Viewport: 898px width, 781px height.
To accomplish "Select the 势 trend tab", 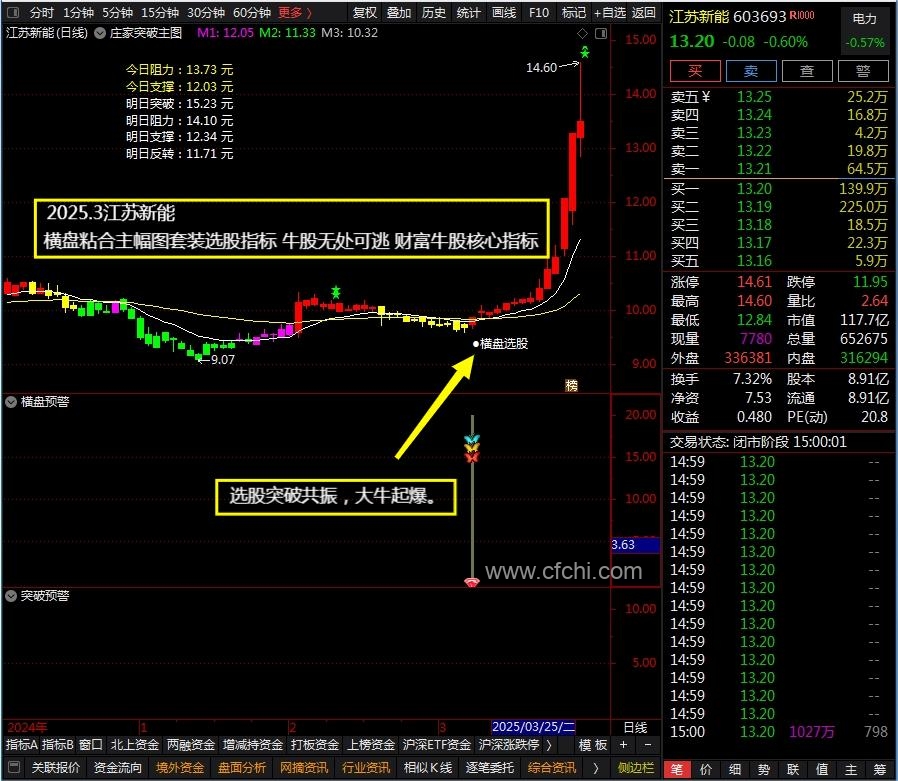I will [764, 769].
